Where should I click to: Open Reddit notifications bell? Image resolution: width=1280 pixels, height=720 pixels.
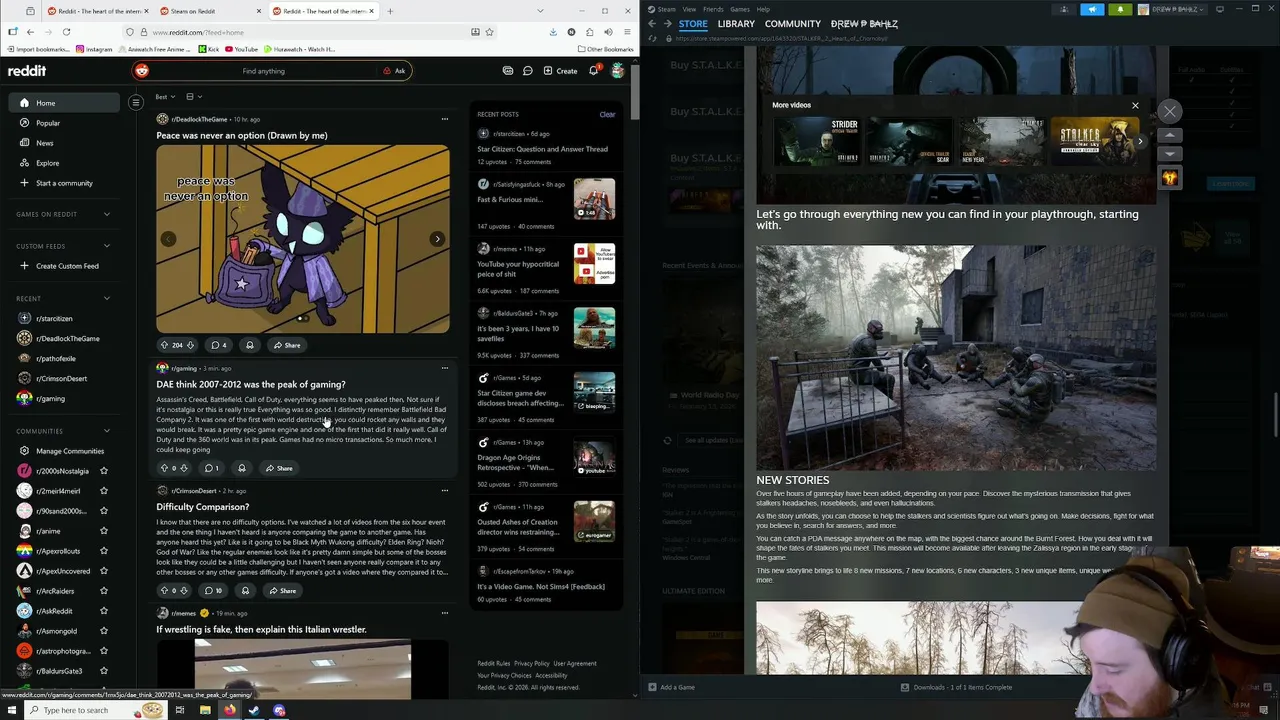coord(593,71)
